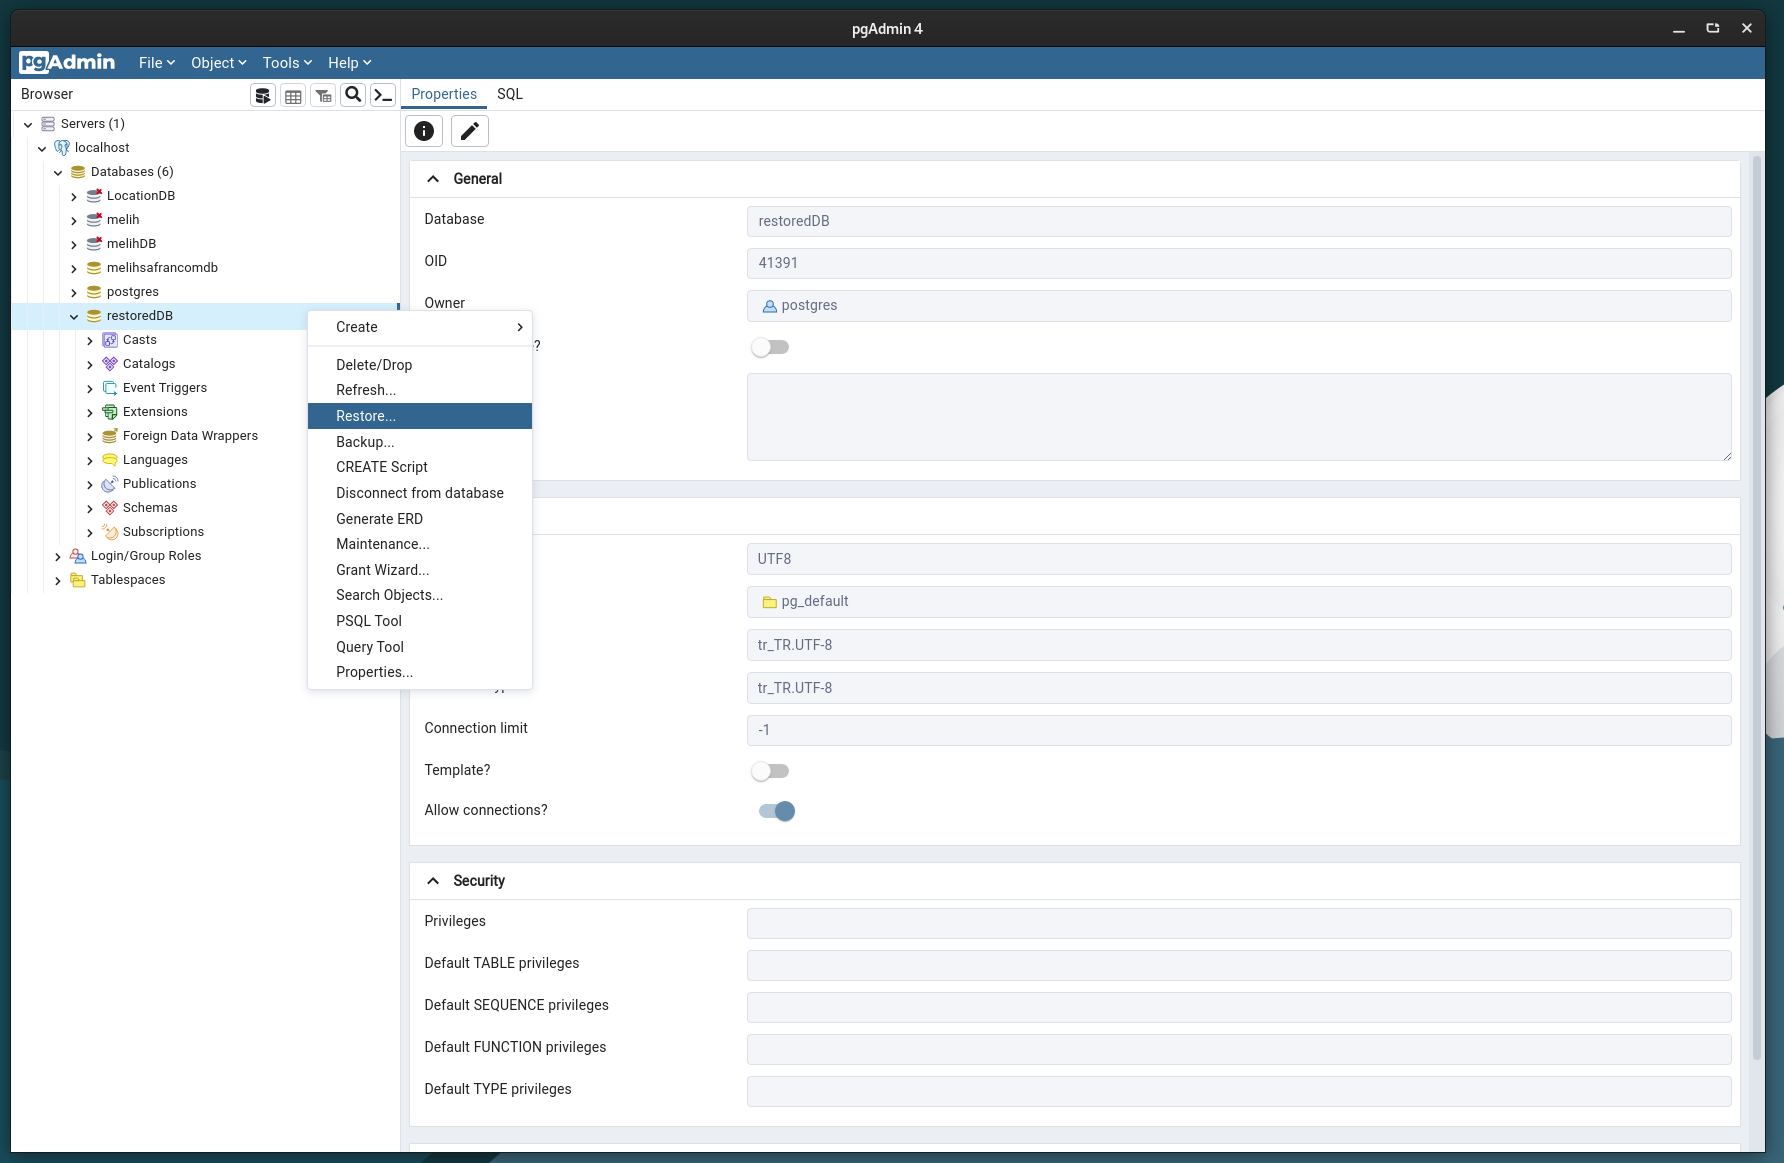Collapse the Databases tree node
1784x1163 pixels.
(x=58, y=172)
